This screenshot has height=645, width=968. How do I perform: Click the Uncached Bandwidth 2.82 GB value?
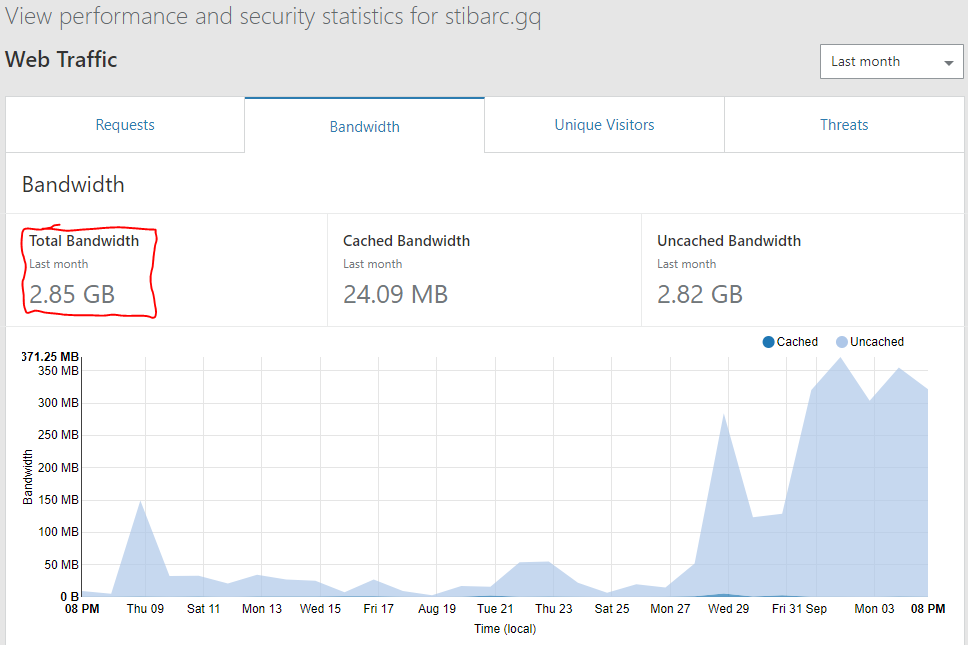click(700, 294)
